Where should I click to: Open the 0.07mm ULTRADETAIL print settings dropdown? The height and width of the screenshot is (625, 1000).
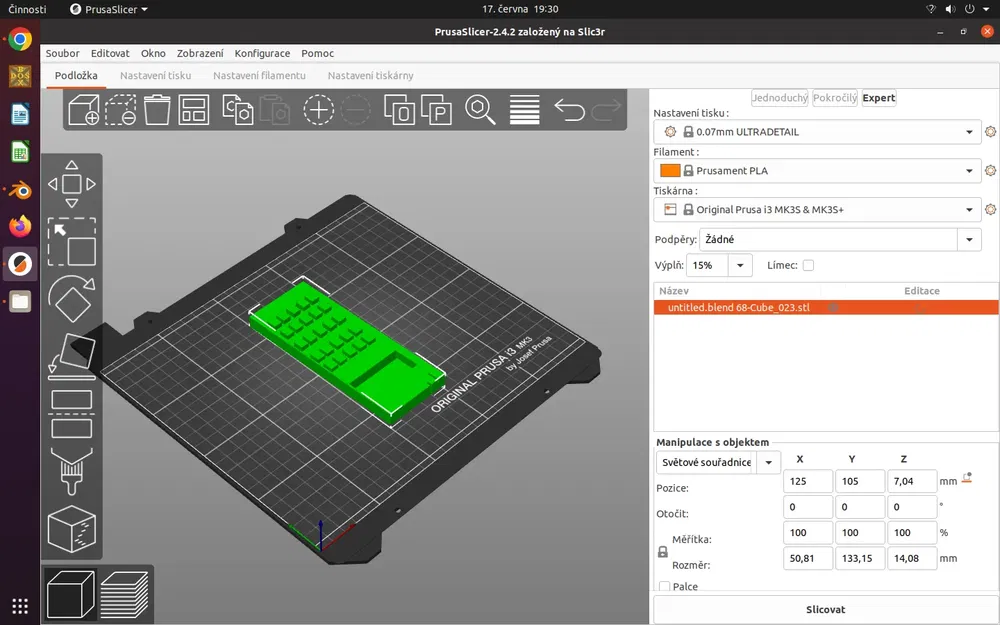click(817, 132)
